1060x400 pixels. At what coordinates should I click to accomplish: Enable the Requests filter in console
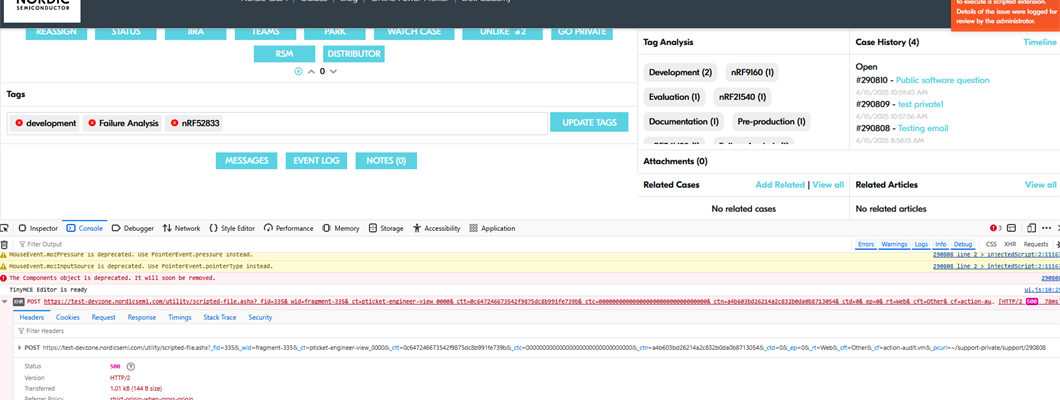click(1036, 244)
